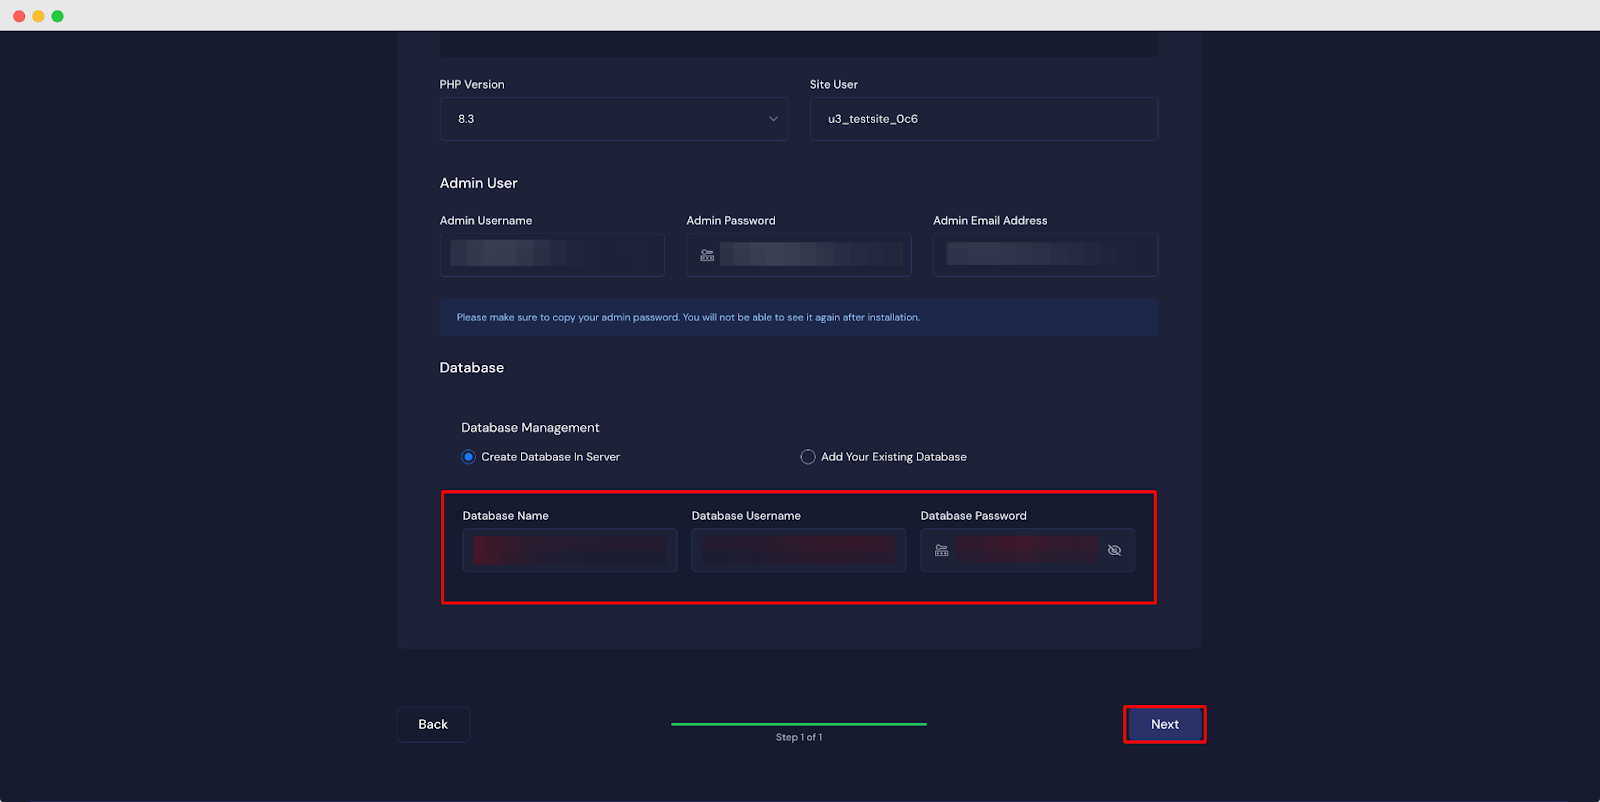Choose Add Your Existing Database option
Viewport: 1600px width, 802px height.
pos(808,457)
